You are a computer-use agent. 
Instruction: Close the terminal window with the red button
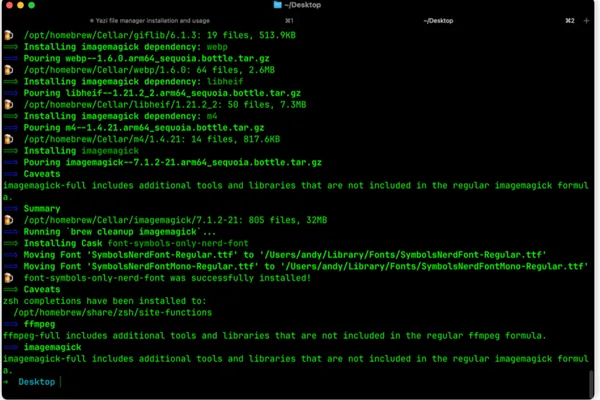(x=10, y=5)
